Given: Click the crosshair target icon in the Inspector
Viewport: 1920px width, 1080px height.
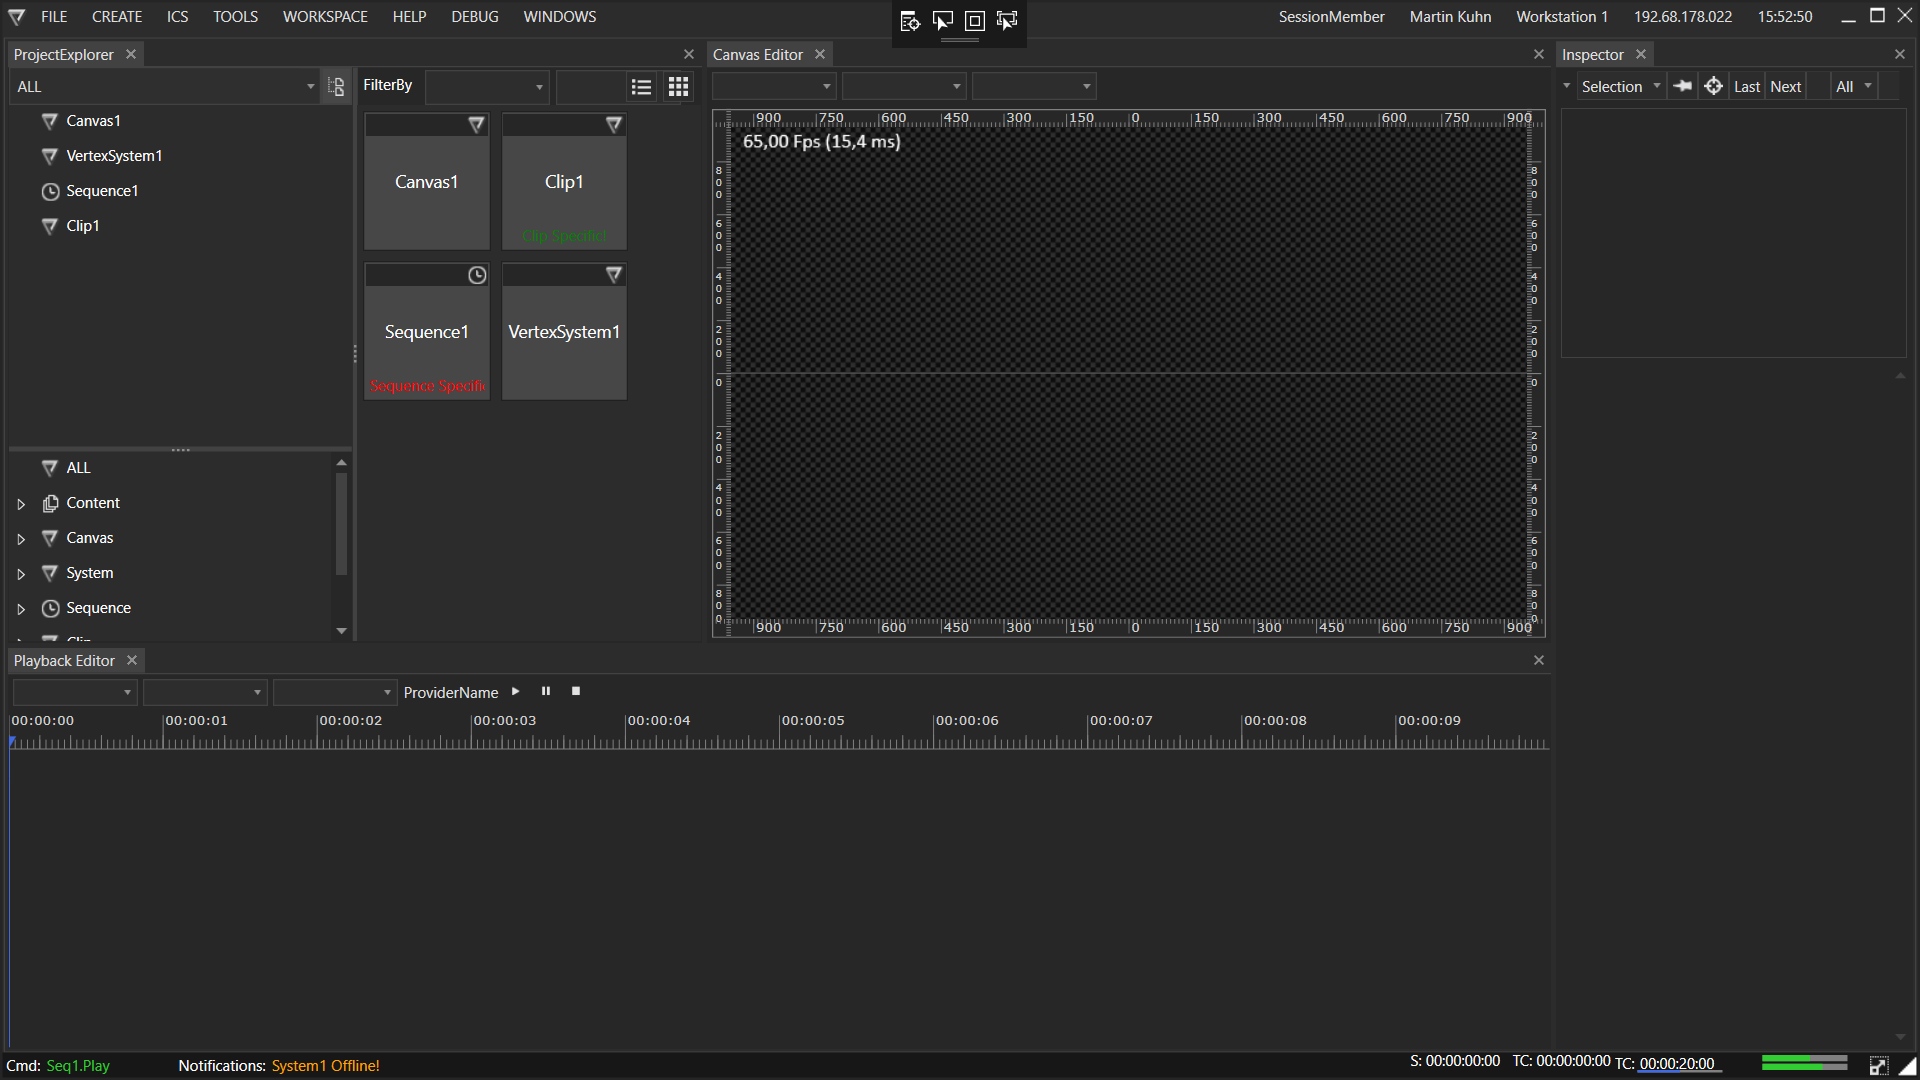Looking at the screenshot, I should 1713,86.
